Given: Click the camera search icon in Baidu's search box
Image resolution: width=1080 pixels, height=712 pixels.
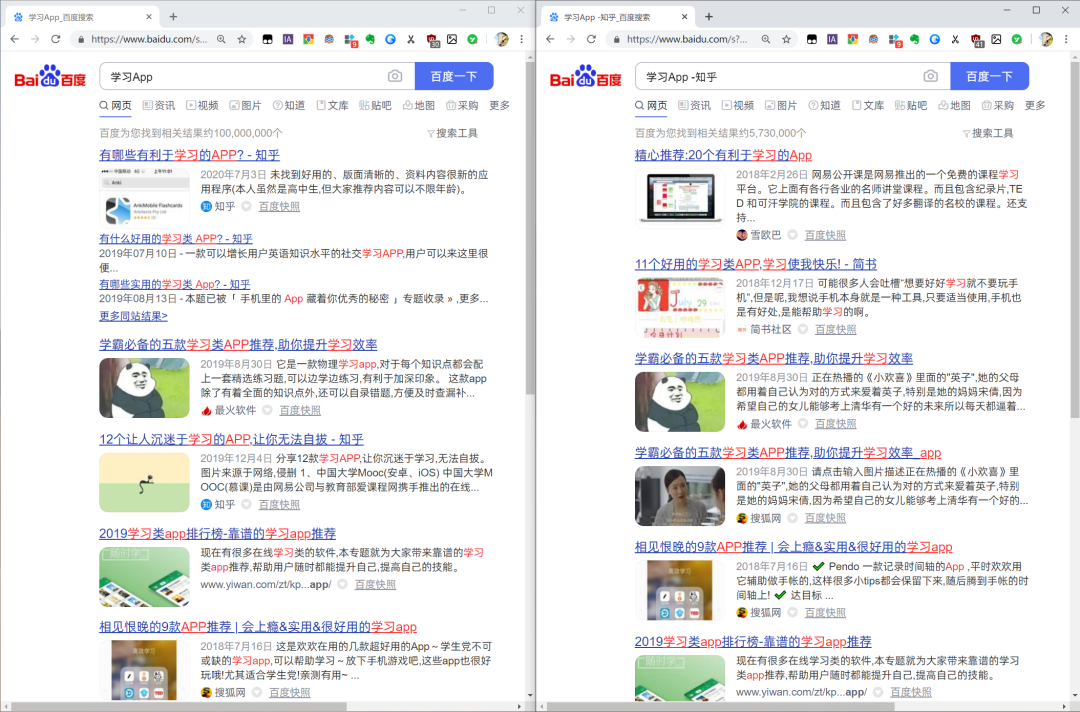Looking at the screenshot, I should 395,77.
